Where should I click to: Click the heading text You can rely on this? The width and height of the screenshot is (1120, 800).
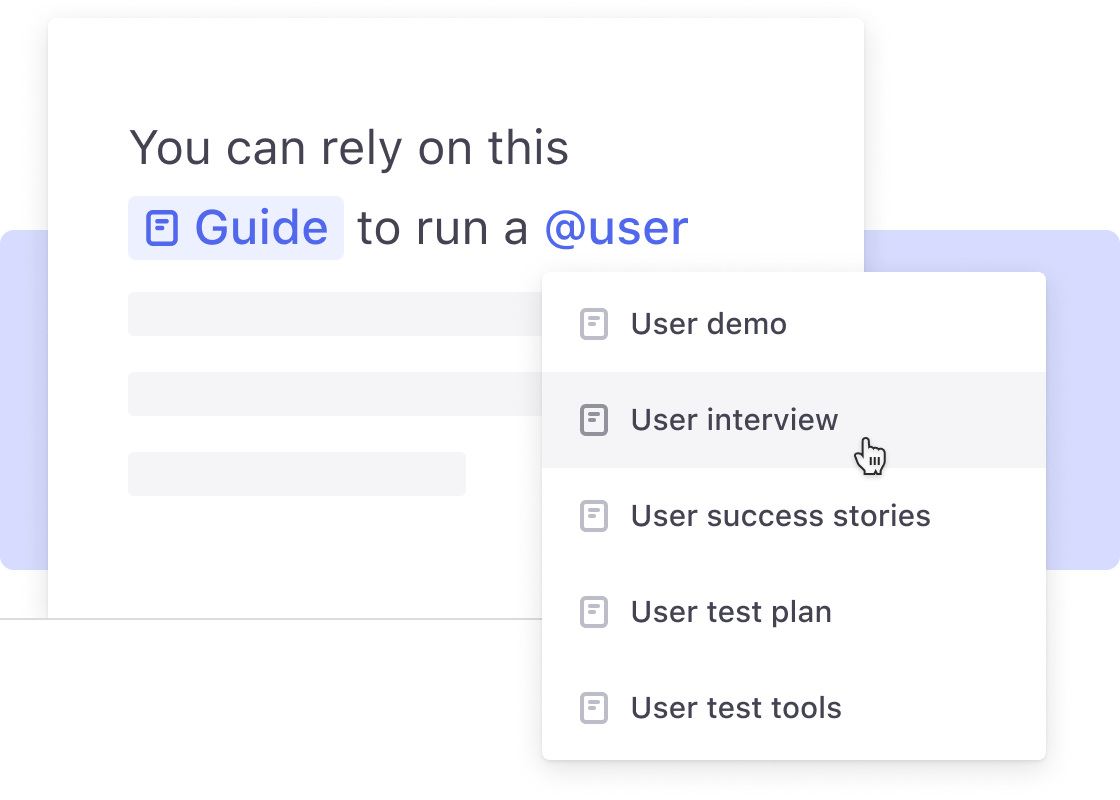tap(349, 149)
